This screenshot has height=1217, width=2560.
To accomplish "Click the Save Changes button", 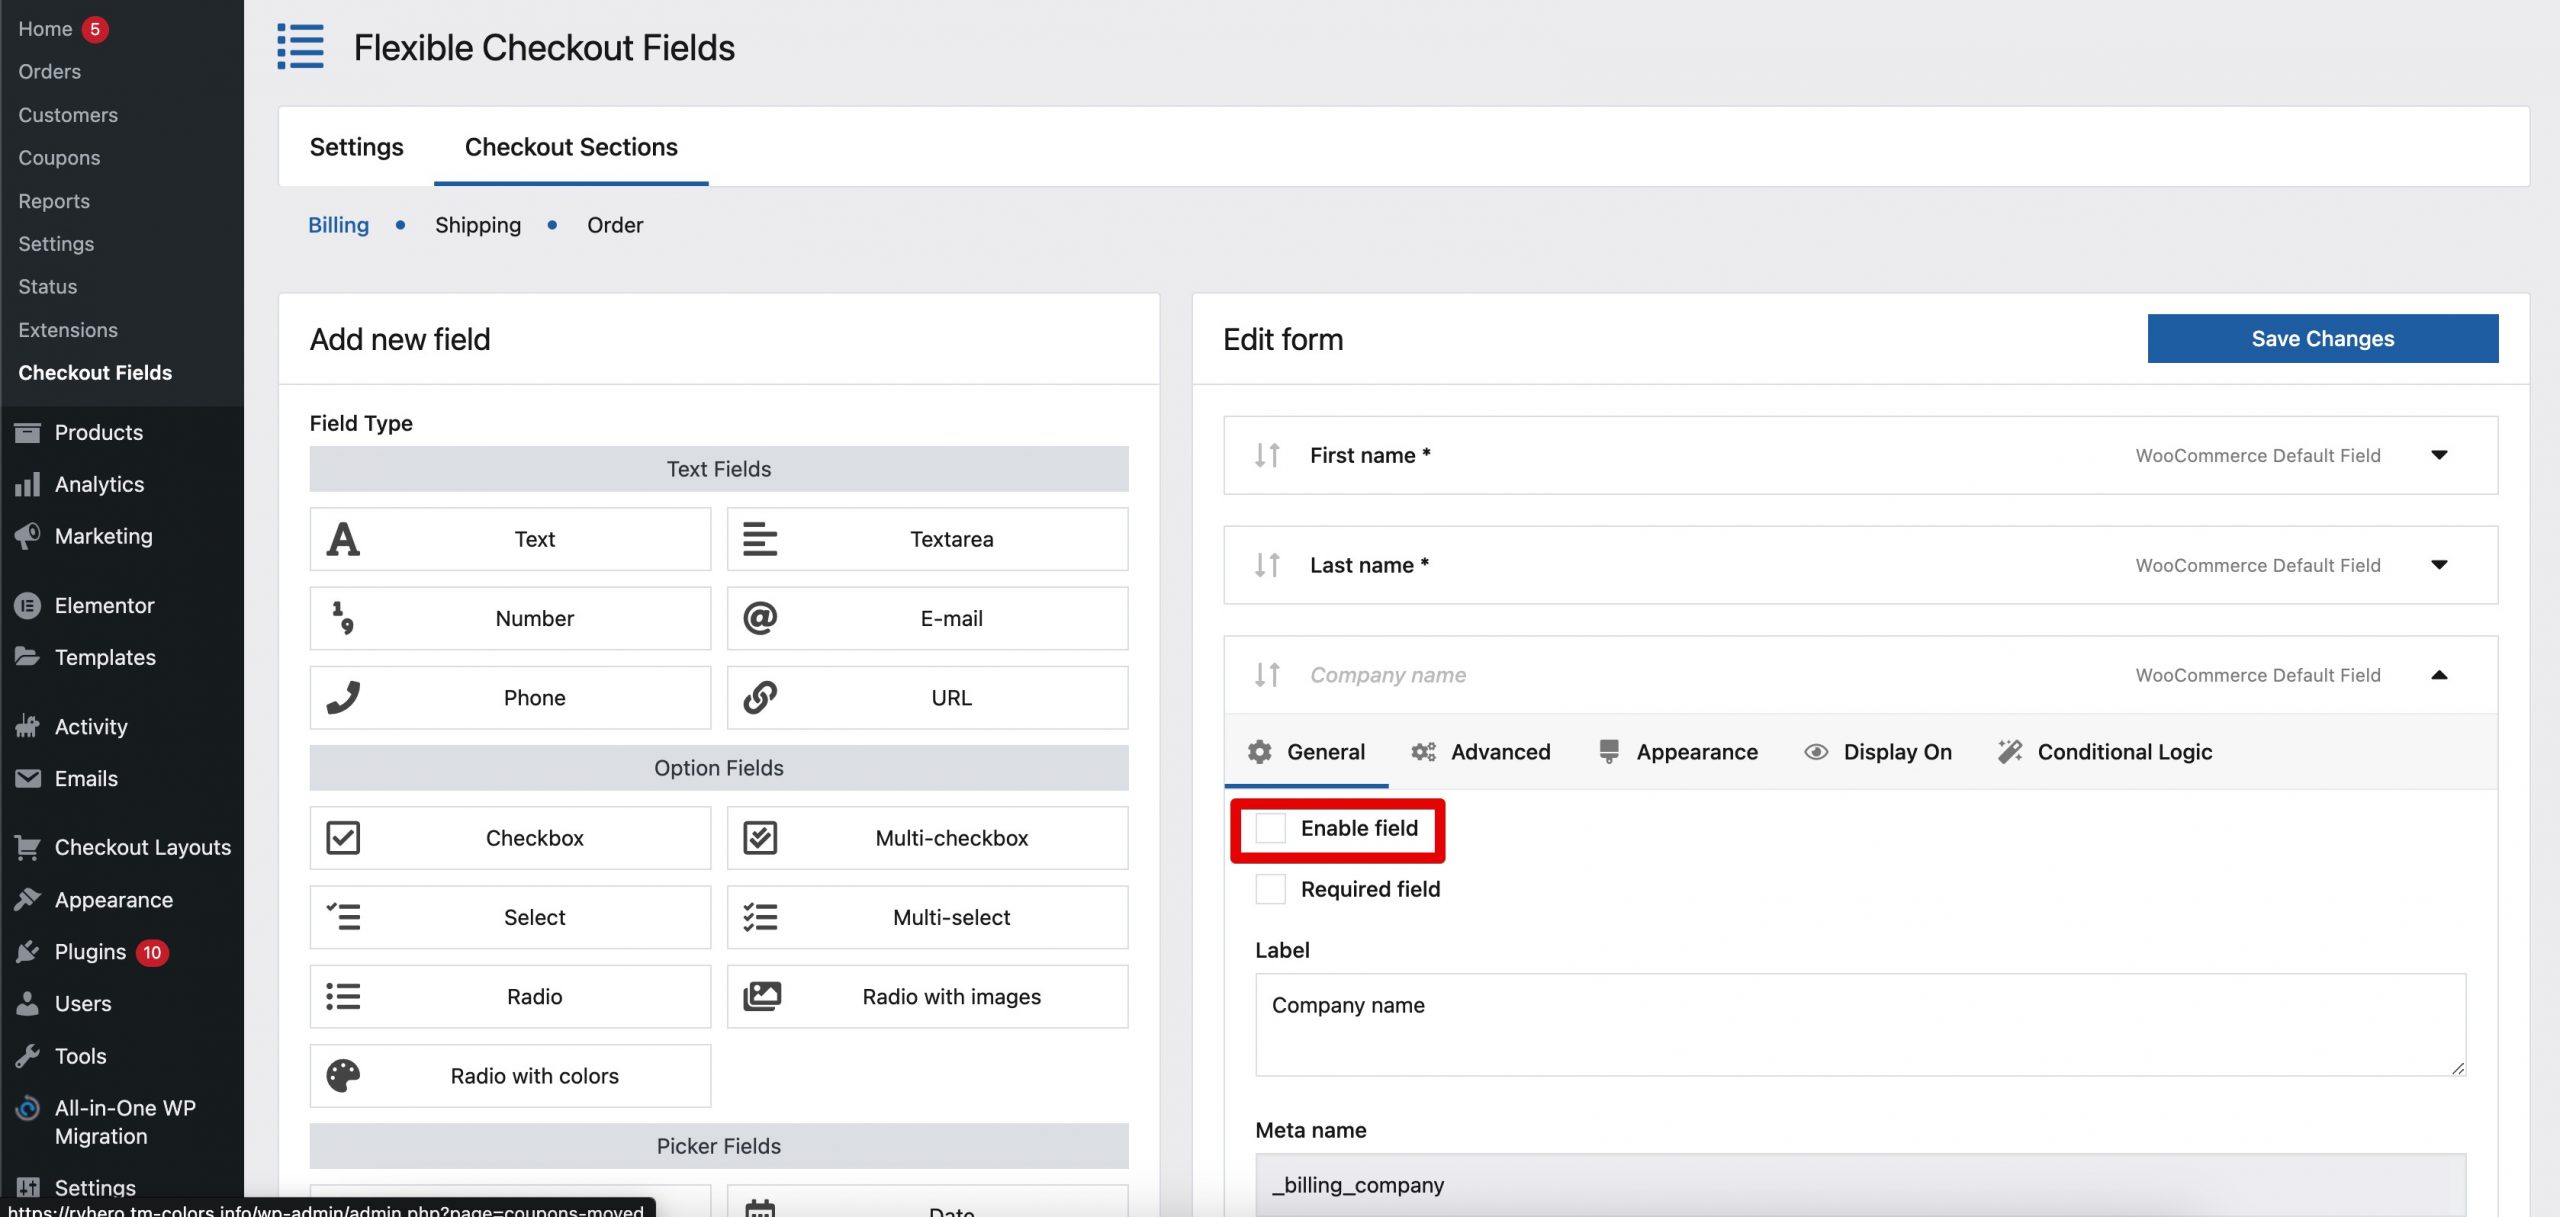I will pos(2322,338).
